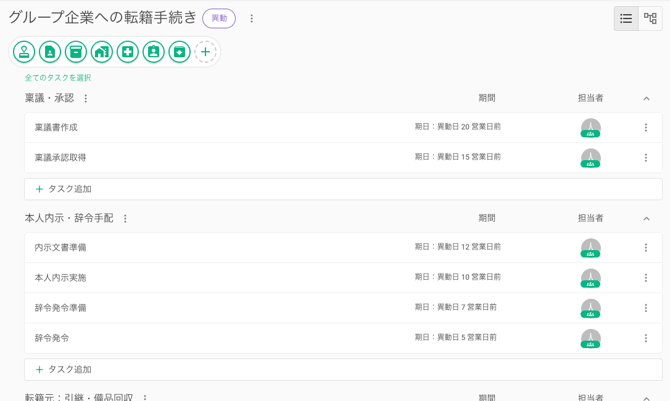
Task: Open row menu for 辞令発令 task
Action: click(x=646, y=338)
